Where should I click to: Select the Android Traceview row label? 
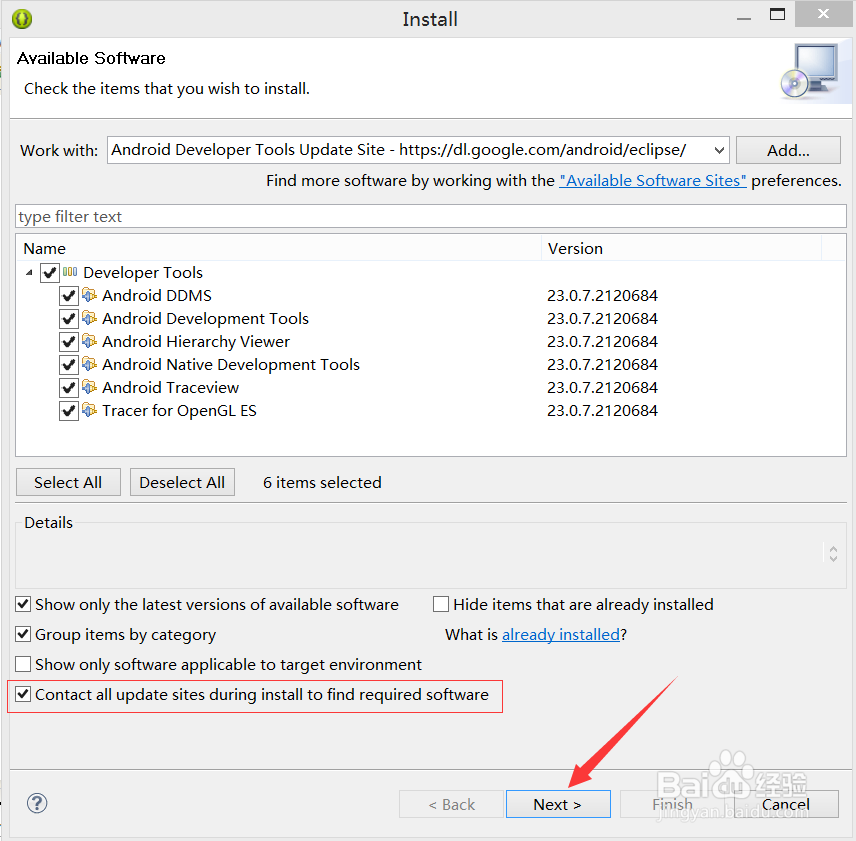(170, 387)
